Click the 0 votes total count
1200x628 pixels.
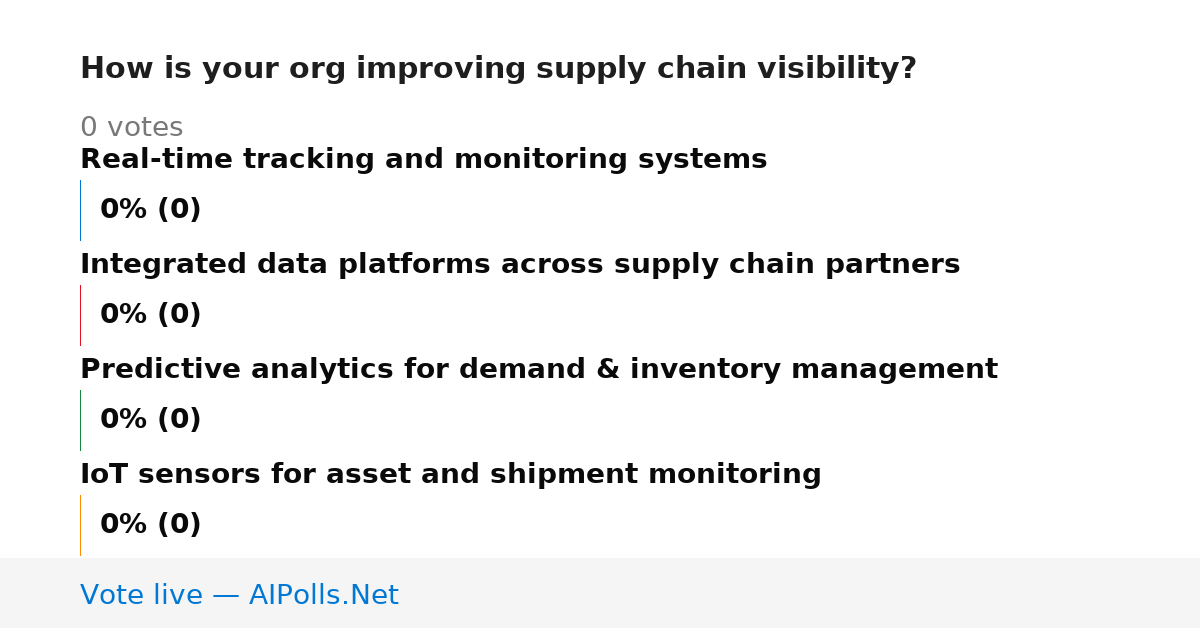pyautogui.click(x=132, y=128)
